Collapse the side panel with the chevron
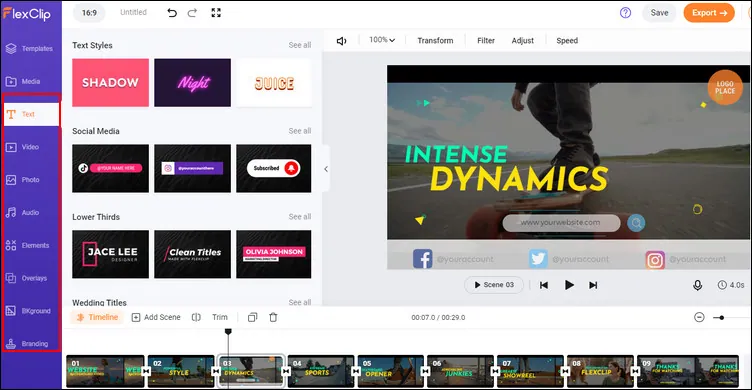The image size is (752, 390). [x=326, y=169]
